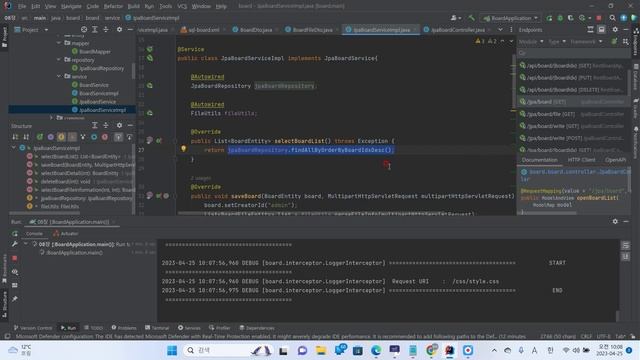
Task: Switch to HTTP Client tab in Endpoints
Action: coord(581,160)
